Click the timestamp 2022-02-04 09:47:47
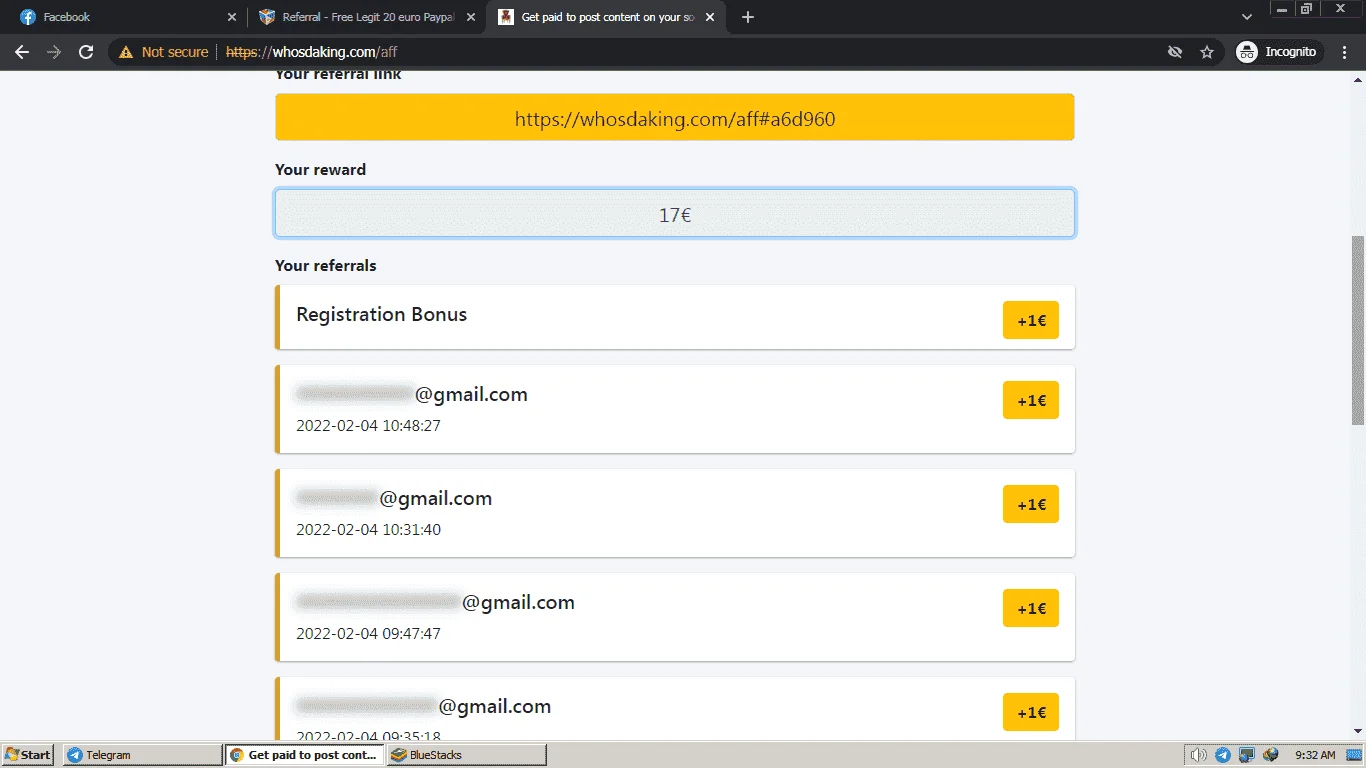The image size is (1366, 768). [x=368, y=634]
